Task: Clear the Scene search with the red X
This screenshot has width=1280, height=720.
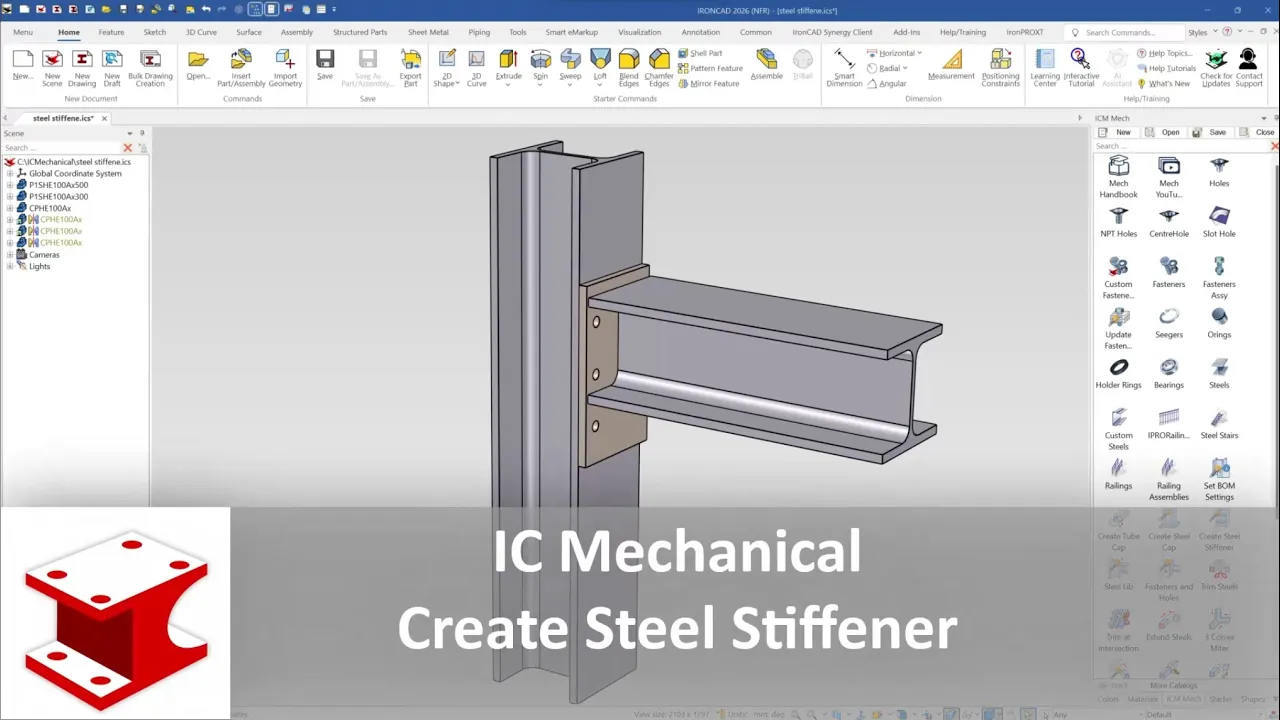Action: 128,148
